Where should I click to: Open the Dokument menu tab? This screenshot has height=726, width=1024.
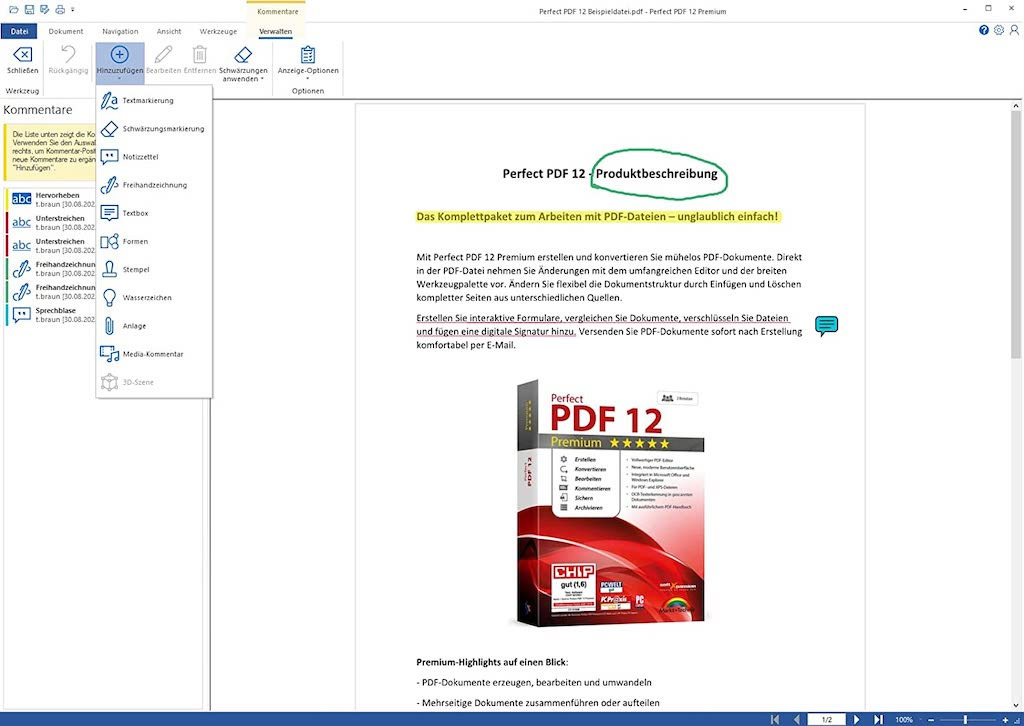(66, 31)
